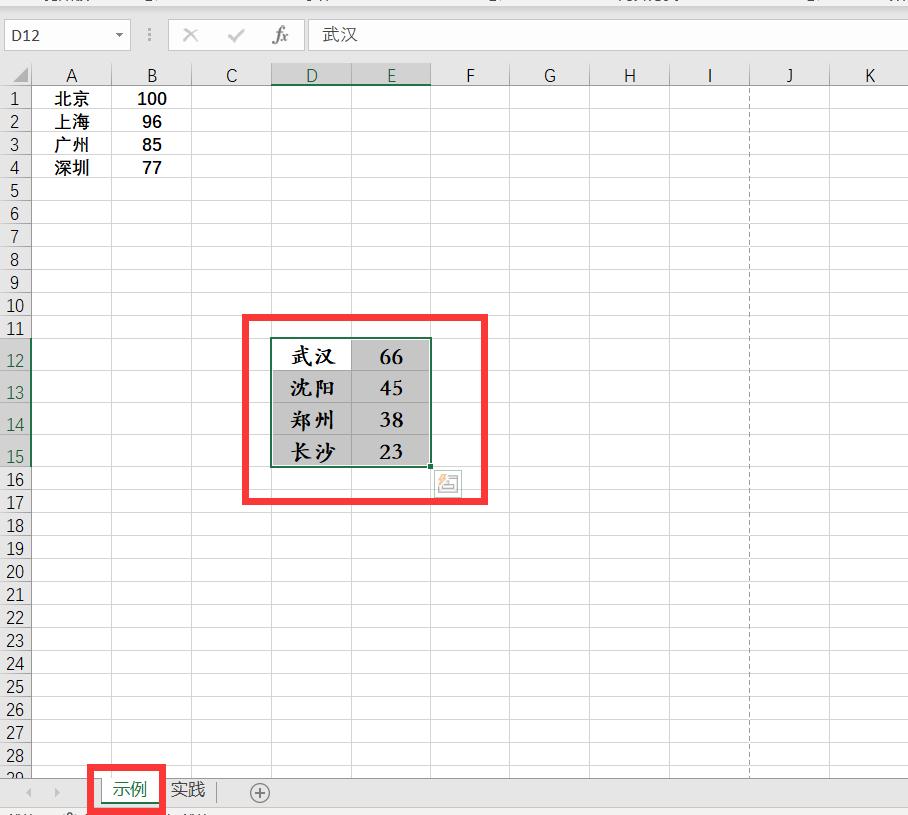Select column I header
Image resolution: width=908 pixels, height=815 pixels.
(709, 75)
